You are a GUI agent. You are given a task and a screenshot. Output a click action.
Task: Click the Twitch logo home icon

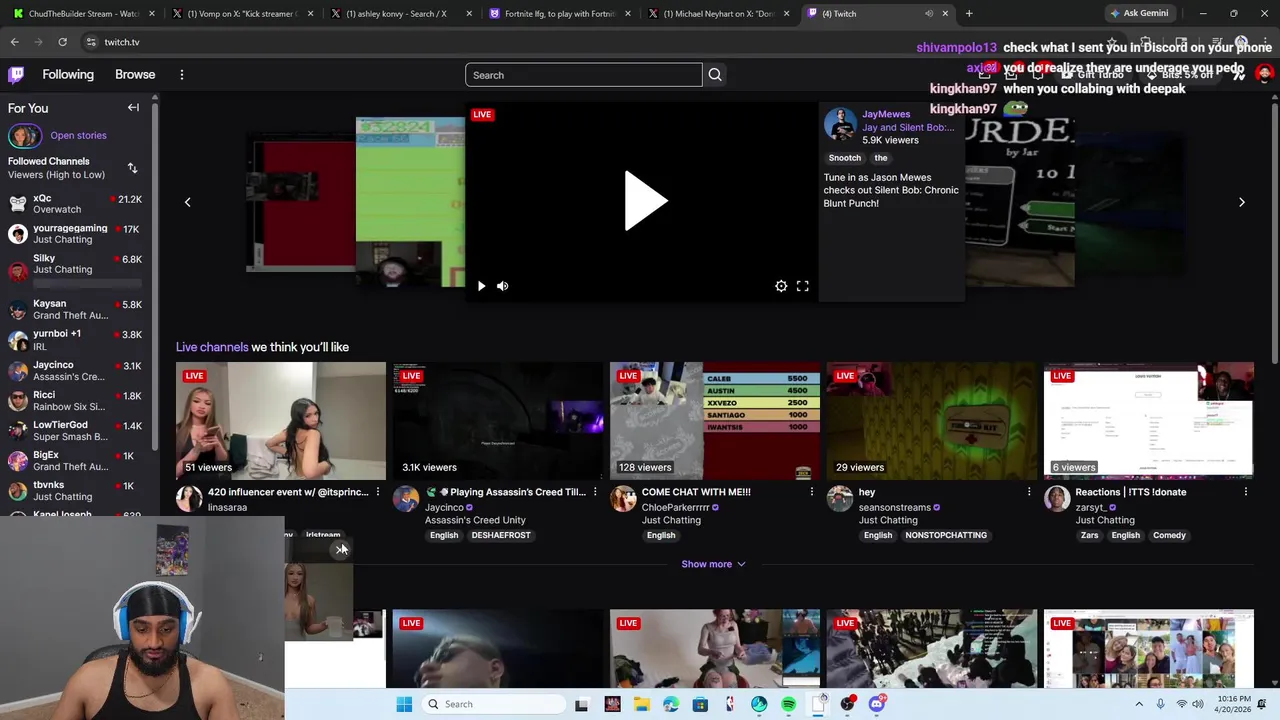tap(16, 75)
